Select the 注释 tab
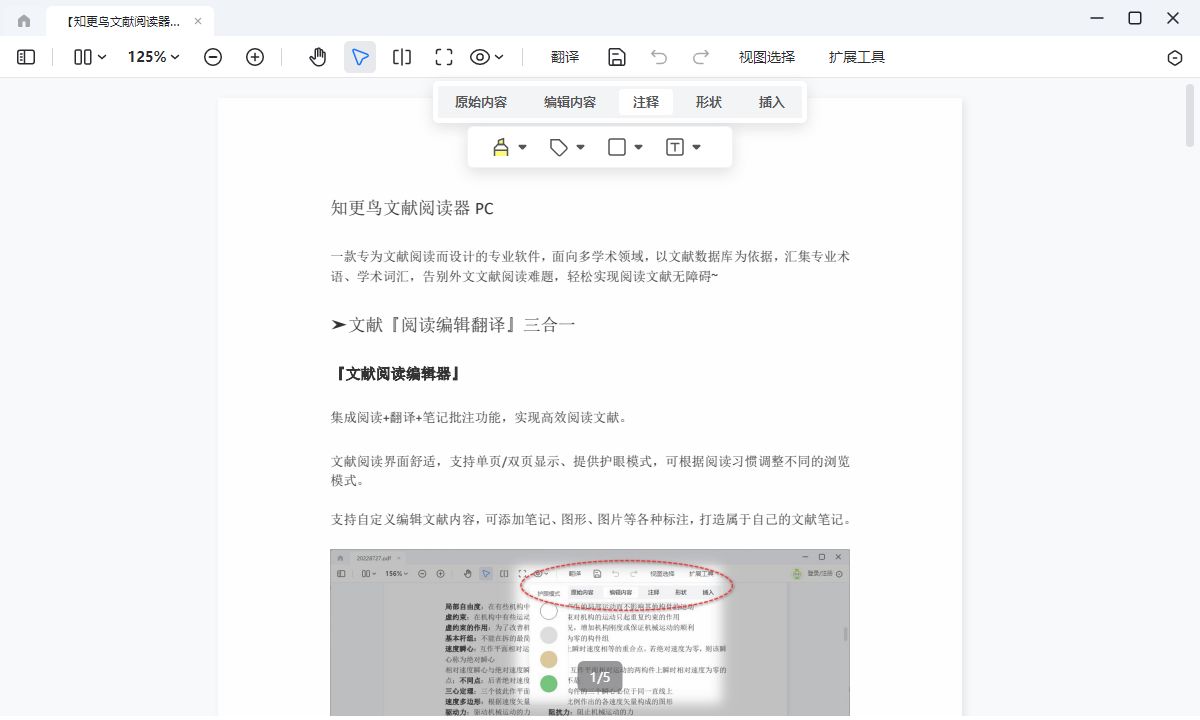1200x720 pixels. [646, 102]
